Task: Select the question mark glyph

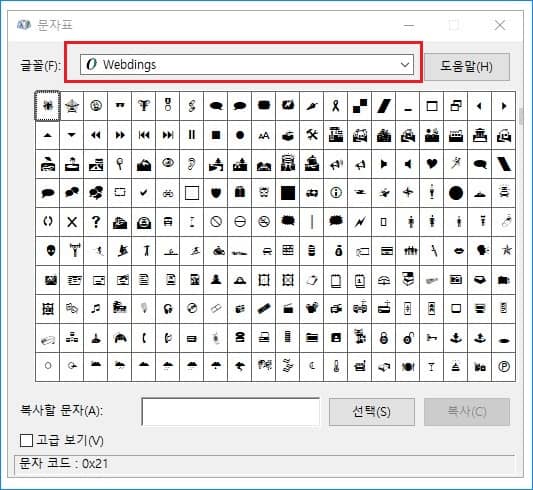Action: (x=96, y=222)
